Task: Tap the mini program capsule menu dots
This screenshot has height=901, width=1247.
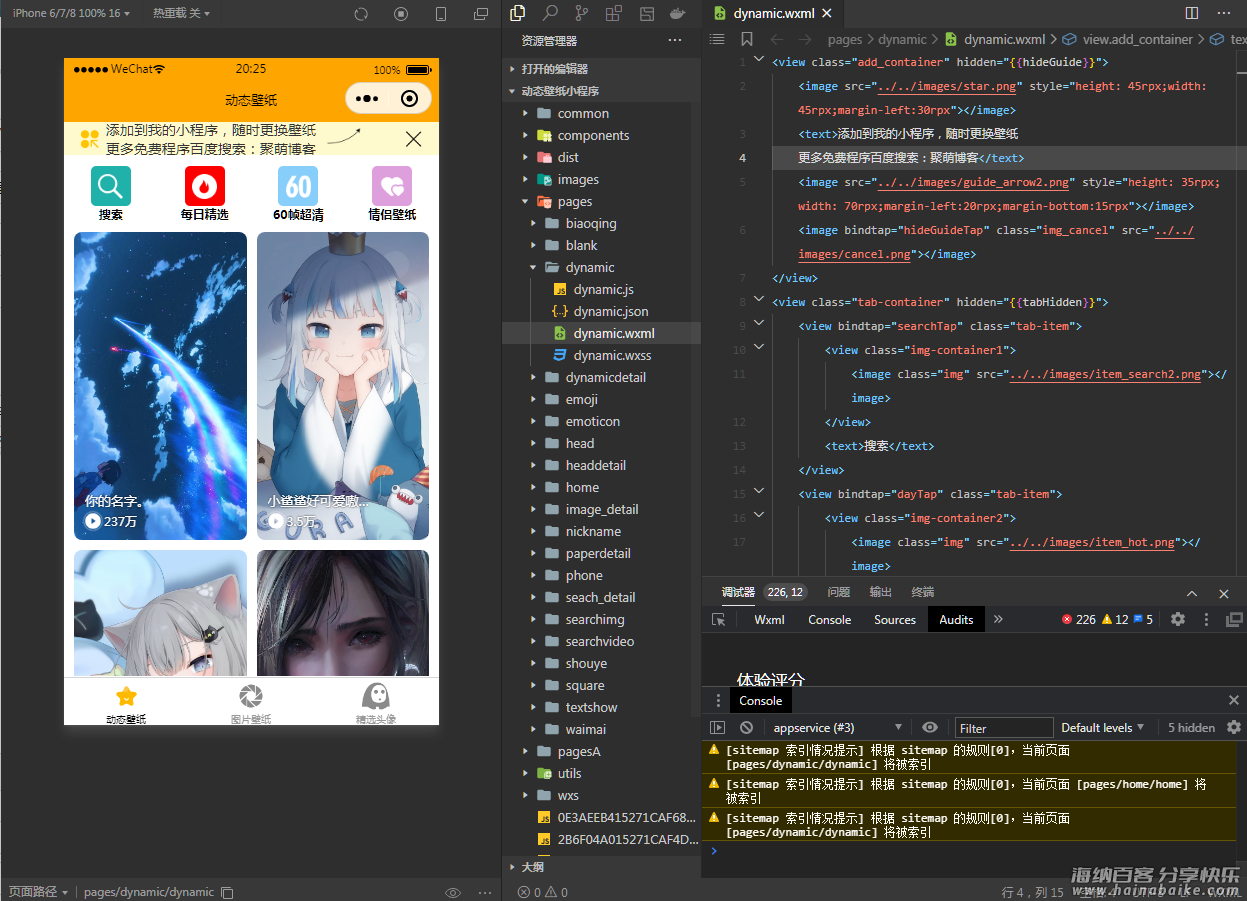Action: [x=367, y=99]
